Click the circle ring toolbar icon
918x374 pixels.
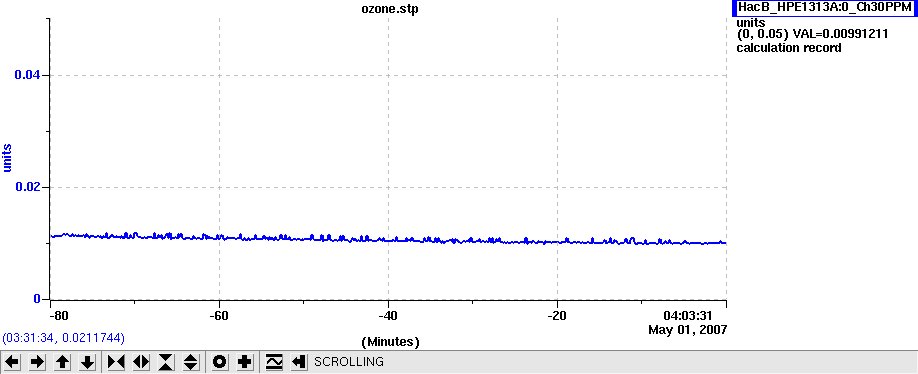(220, 362)
